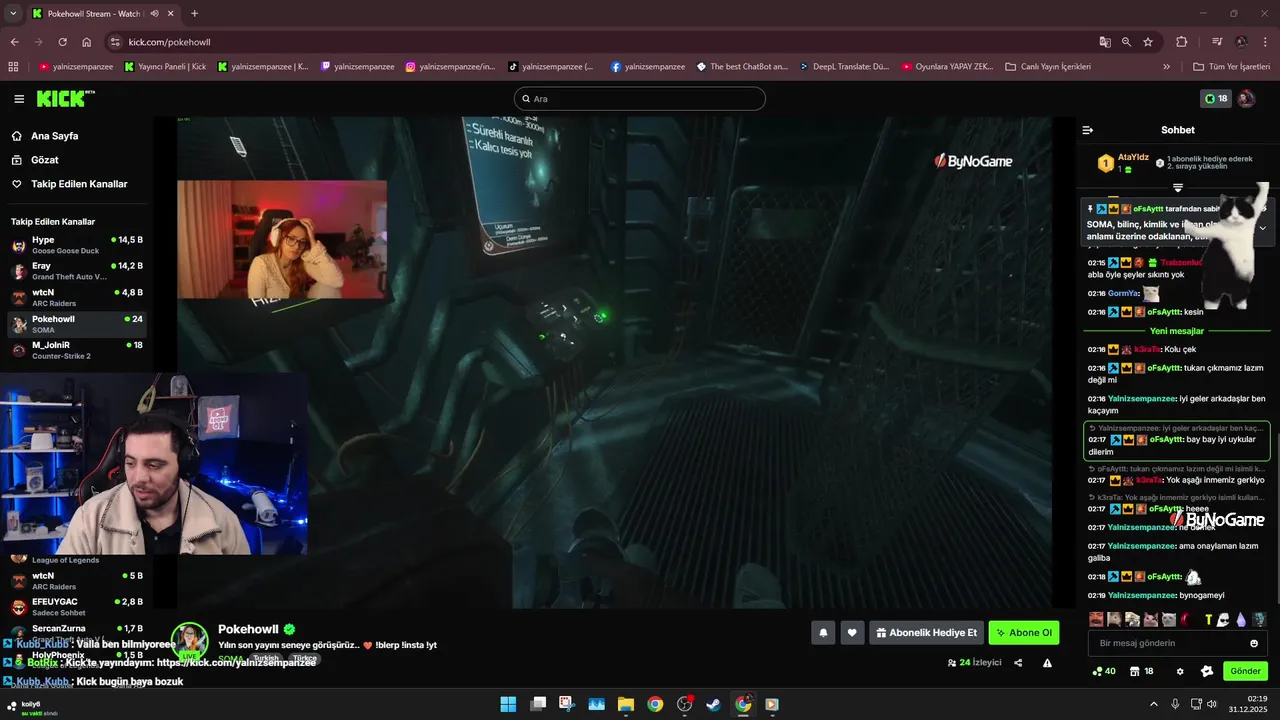
Task: Open Steam from the taskbar
Action: pyautogui.click(x=713, y=704)
